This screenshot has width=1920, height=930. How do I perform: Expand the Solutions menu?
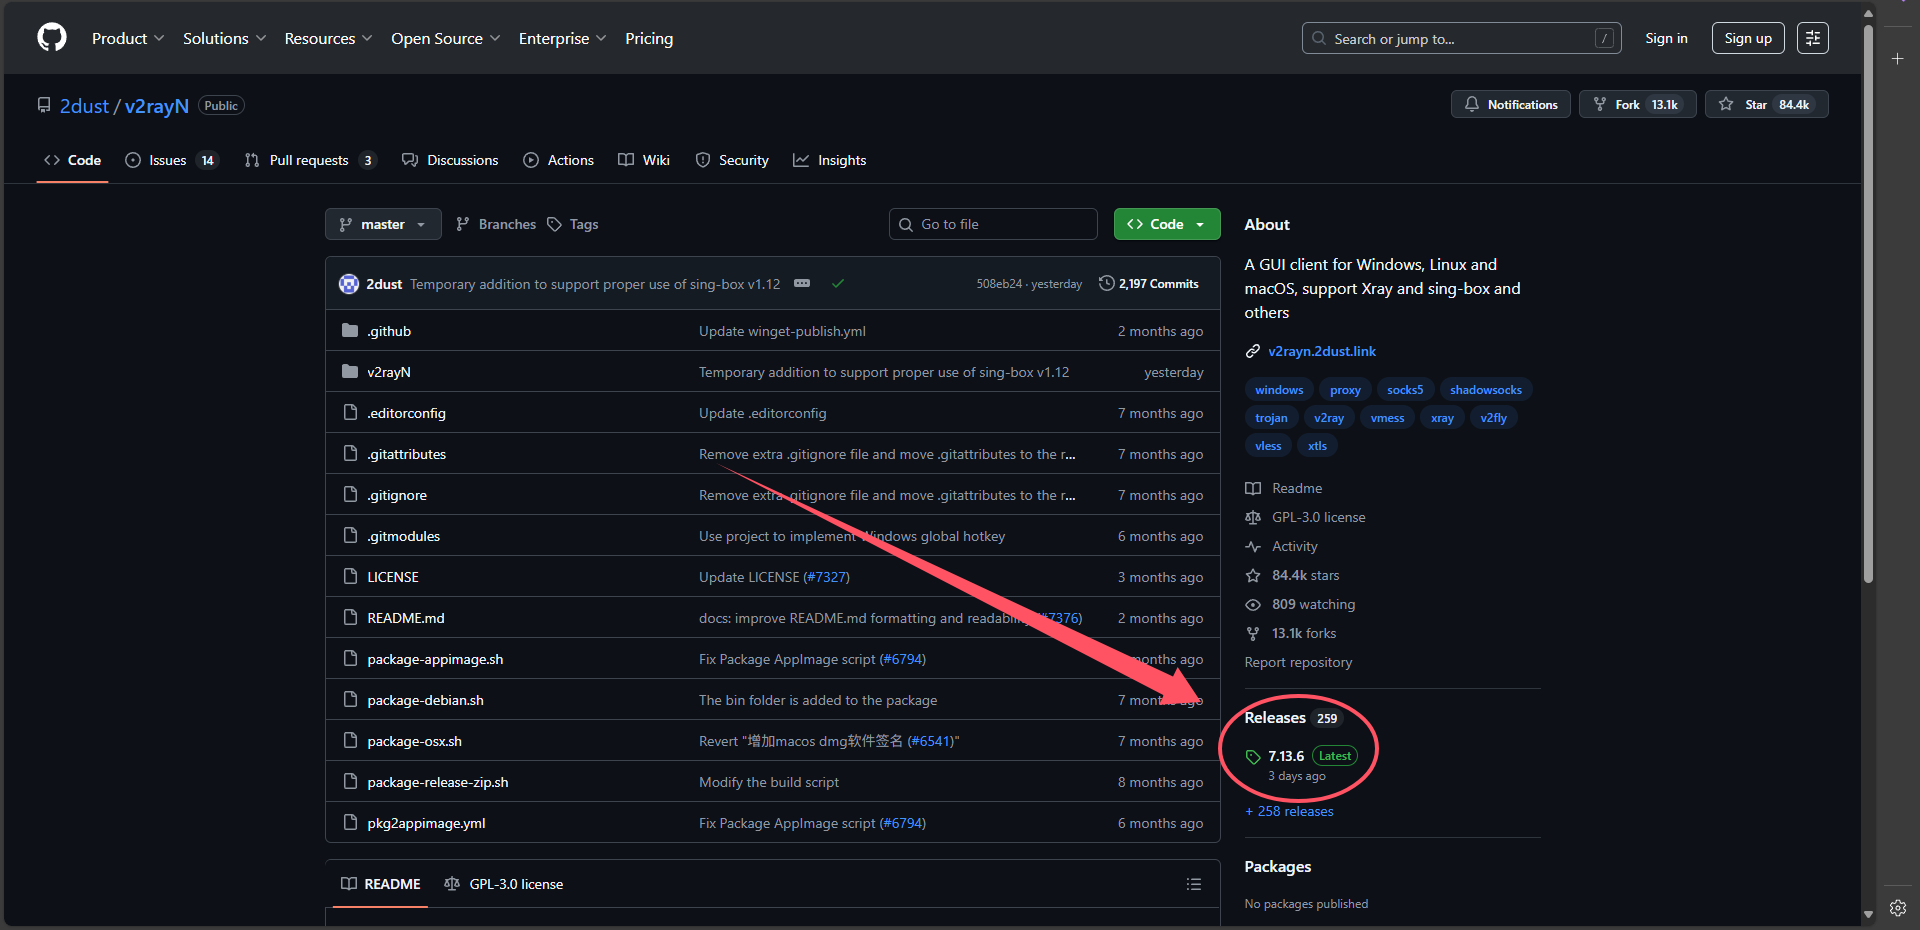(x=225, y=38)
